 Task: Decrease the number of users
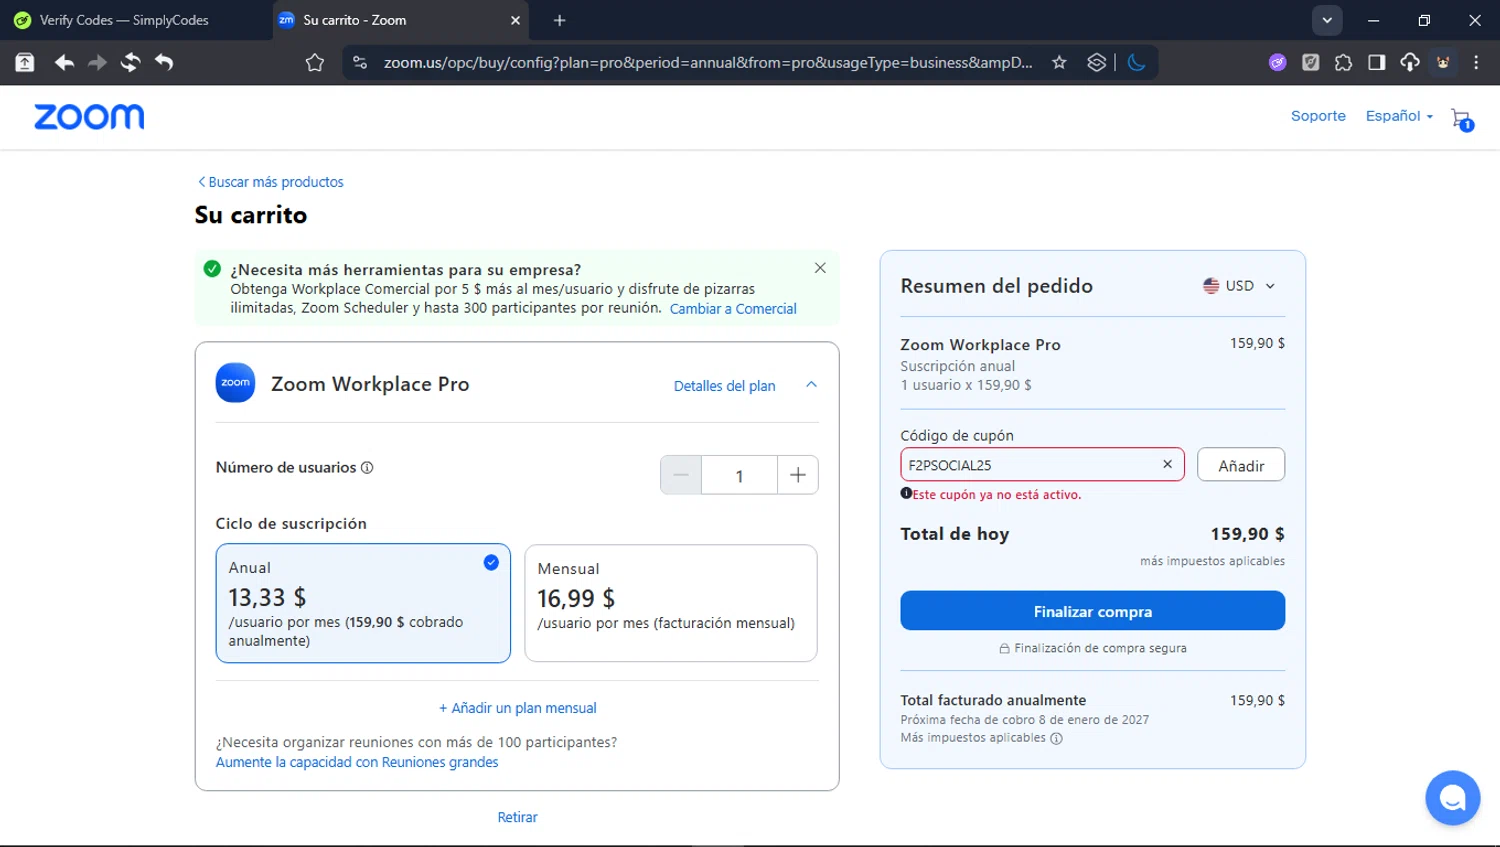[x=681, y=475]
